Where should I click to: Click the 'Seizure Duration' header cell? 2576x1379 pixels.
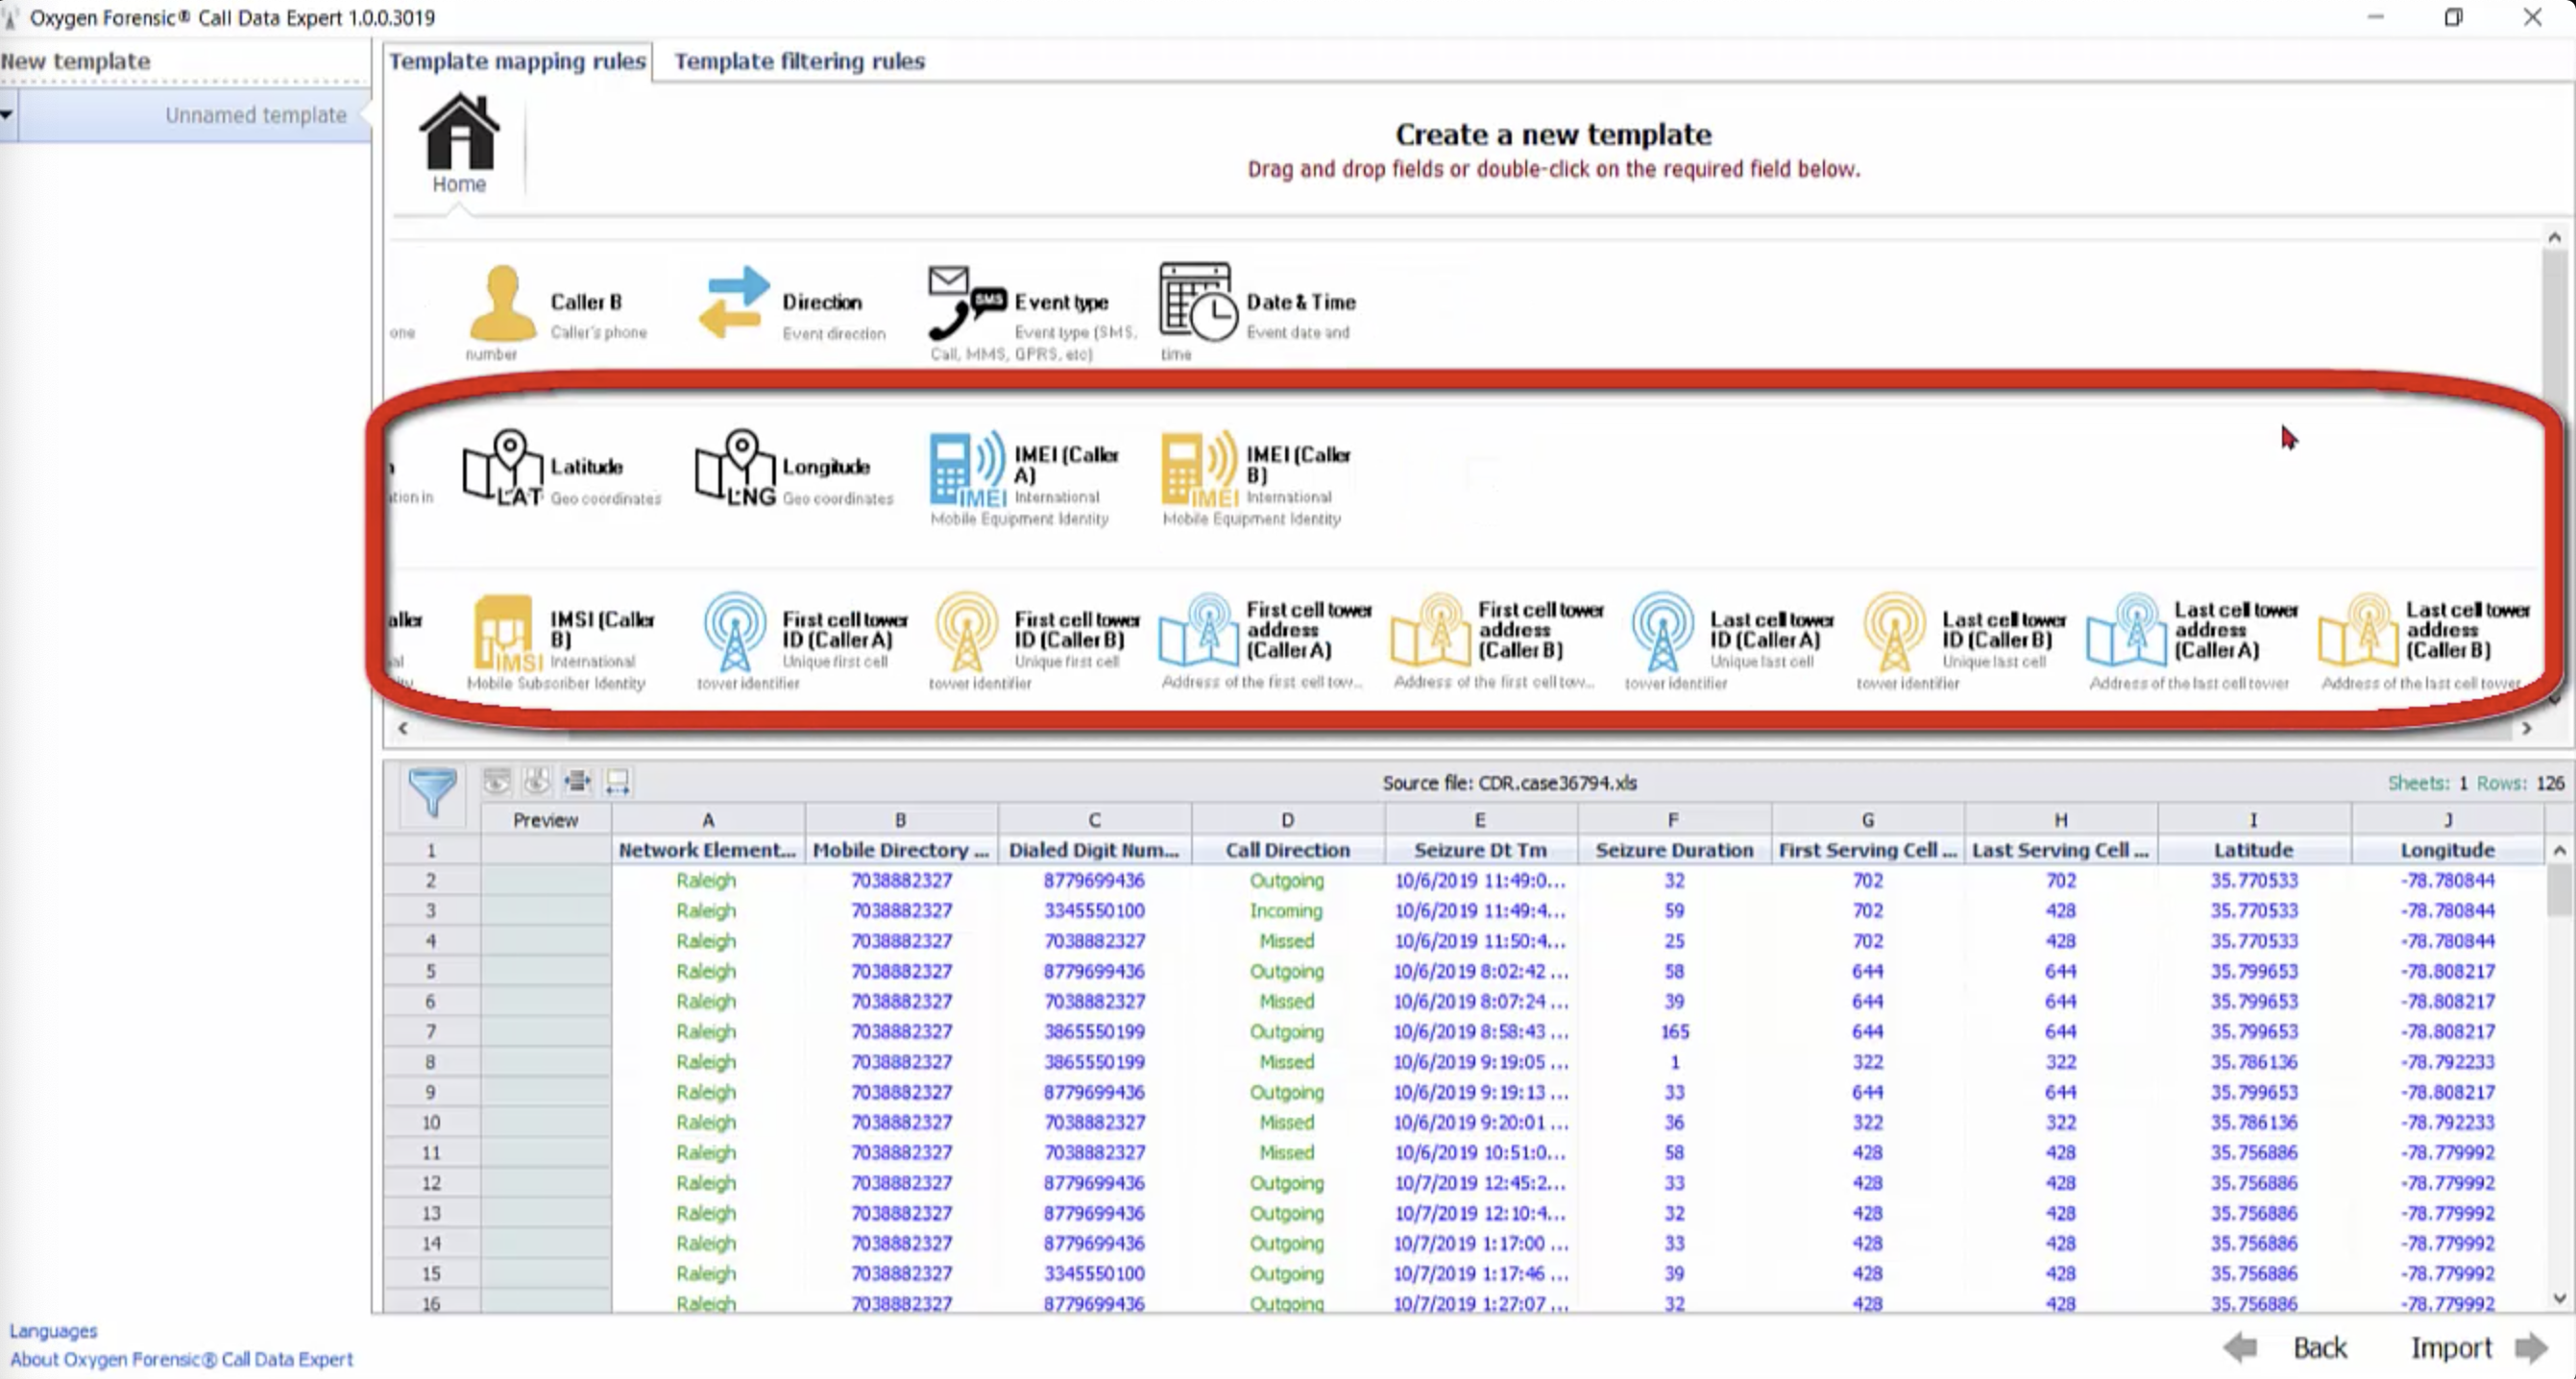pos(1674,849)
